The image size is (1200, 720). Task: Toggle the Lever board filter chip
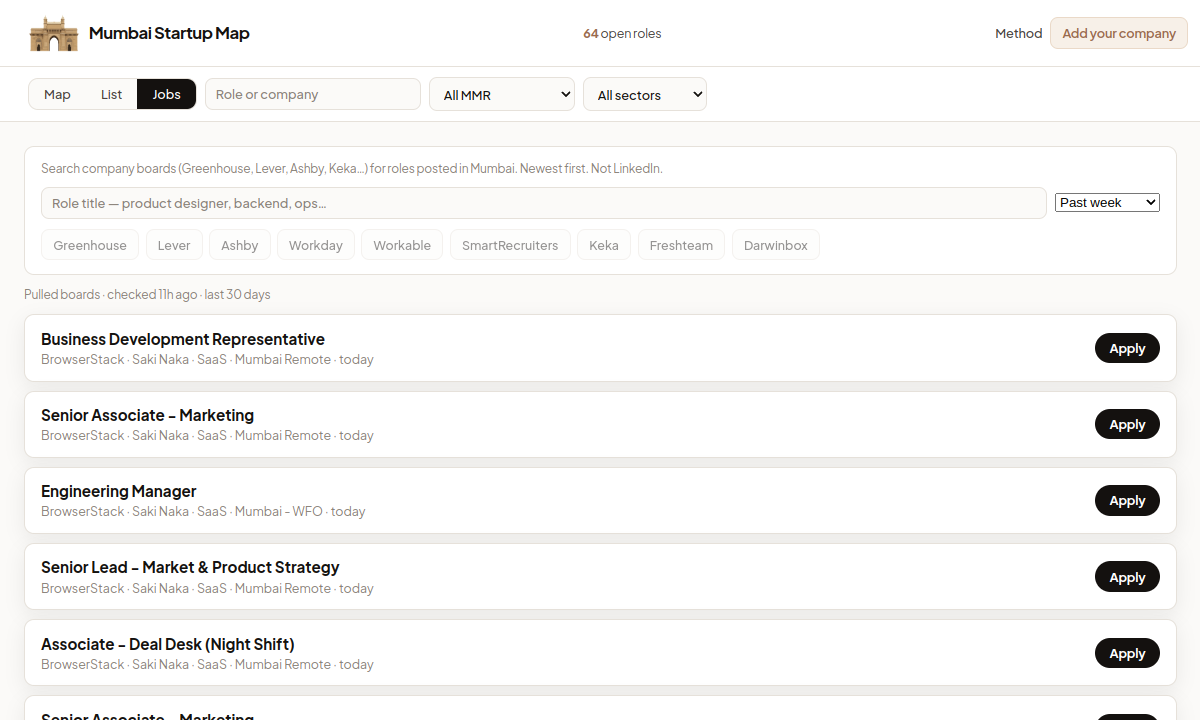pos(174,245)
